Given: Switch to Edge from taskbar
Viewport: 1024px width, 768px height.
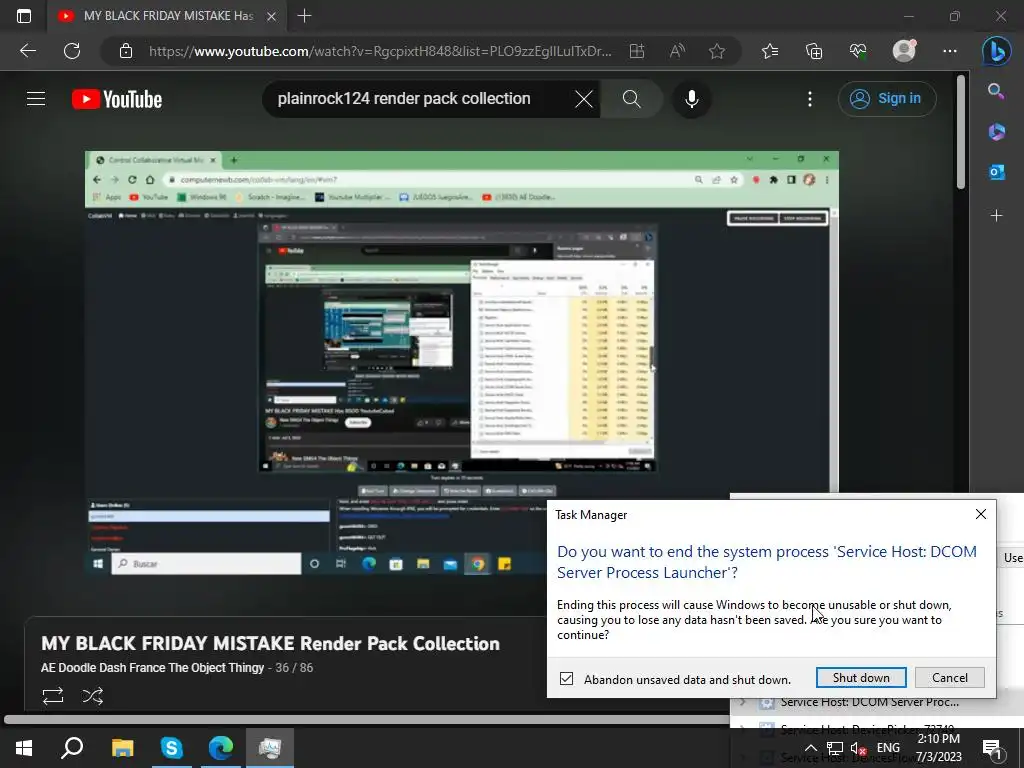Looking at the screenshot, I should point(221,748).
